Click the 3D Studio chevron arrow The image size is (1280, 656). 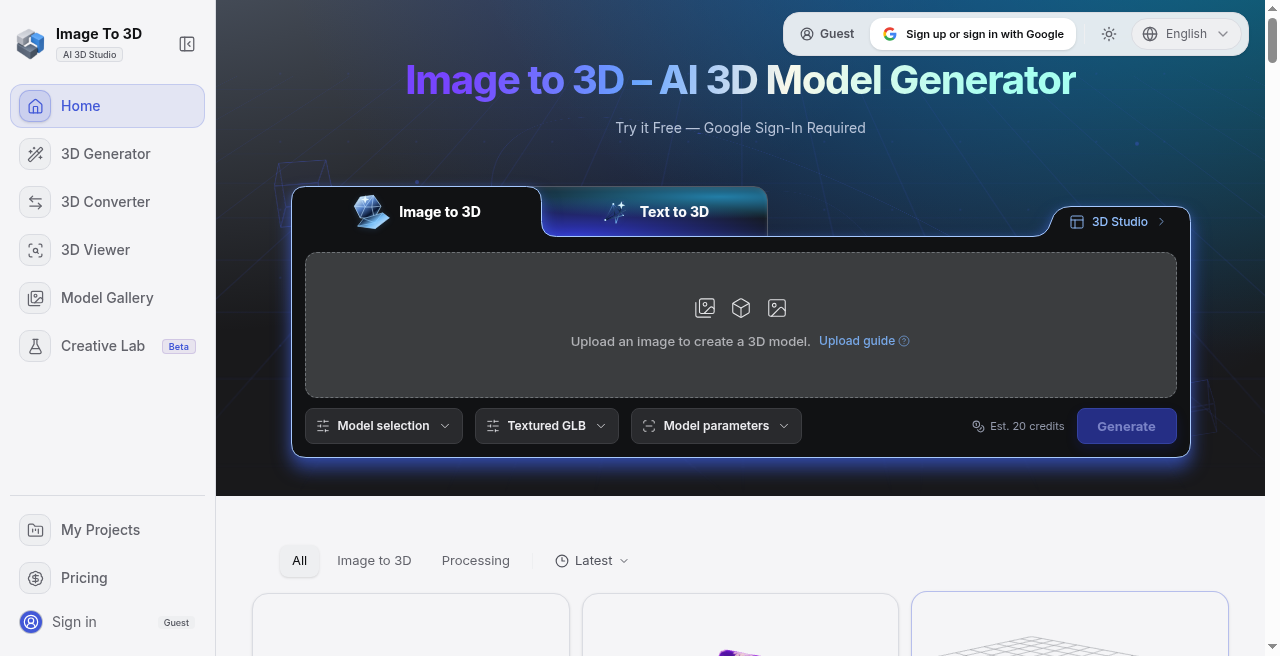pos(1161,222)
